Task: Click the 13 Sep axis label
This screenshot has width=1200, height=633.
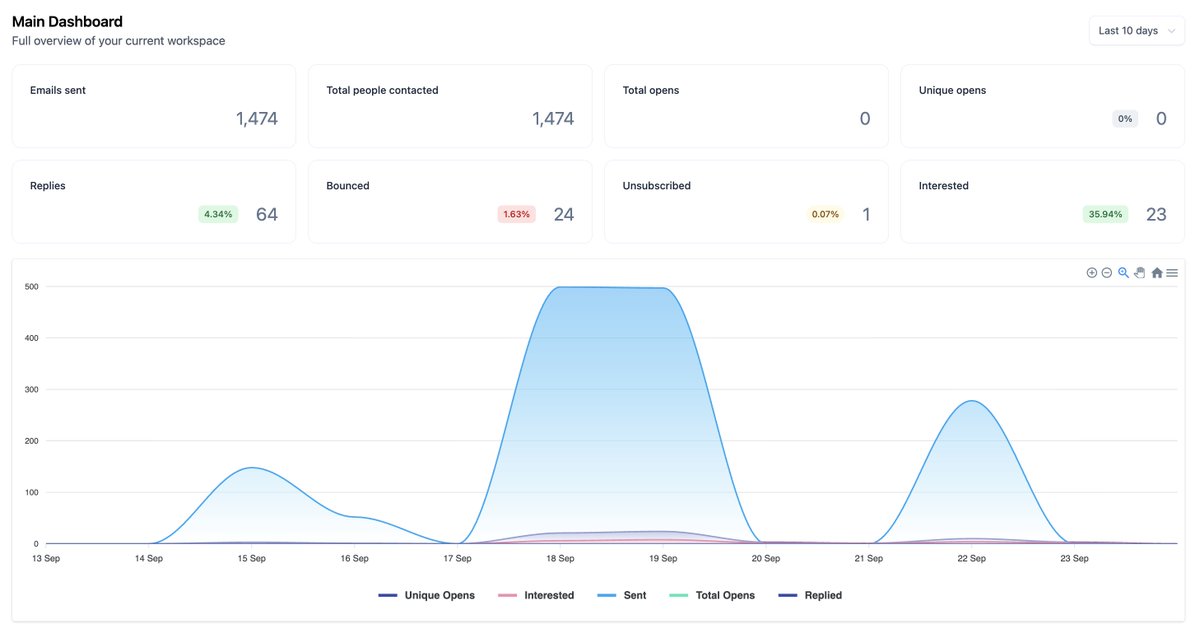Action: point(46,558)
